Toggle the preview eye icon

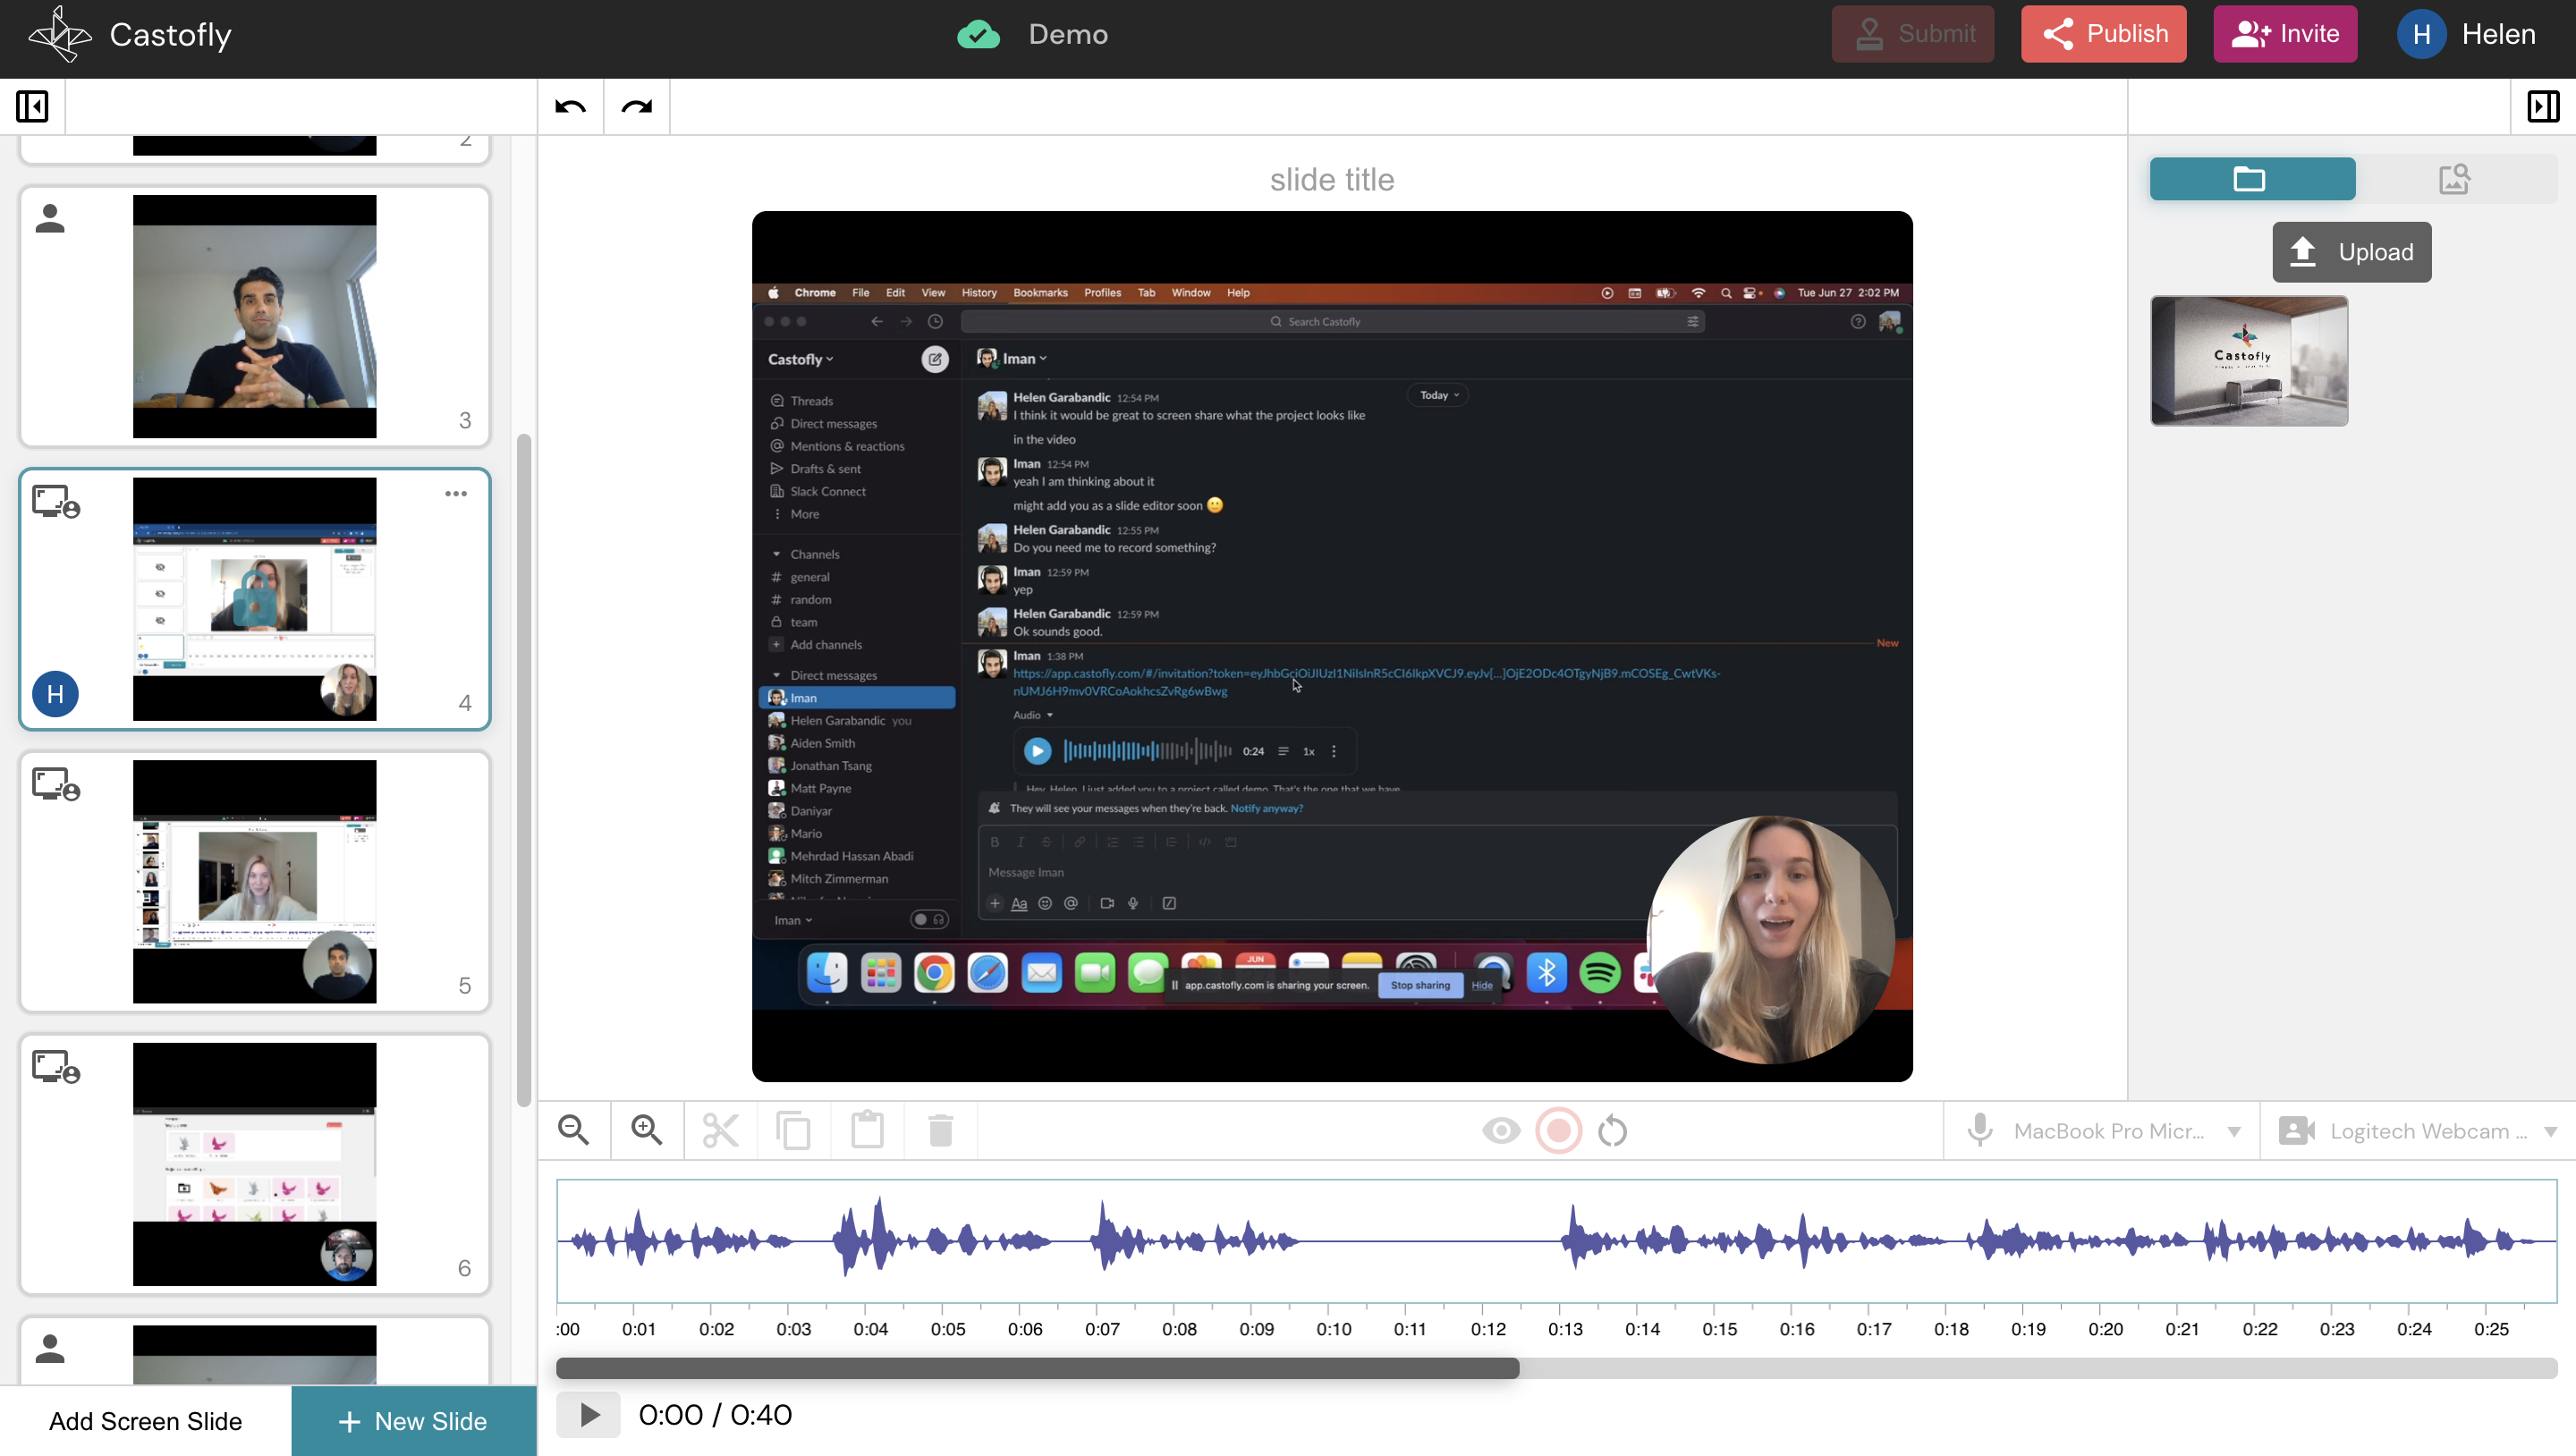tap(1501, 1131)
